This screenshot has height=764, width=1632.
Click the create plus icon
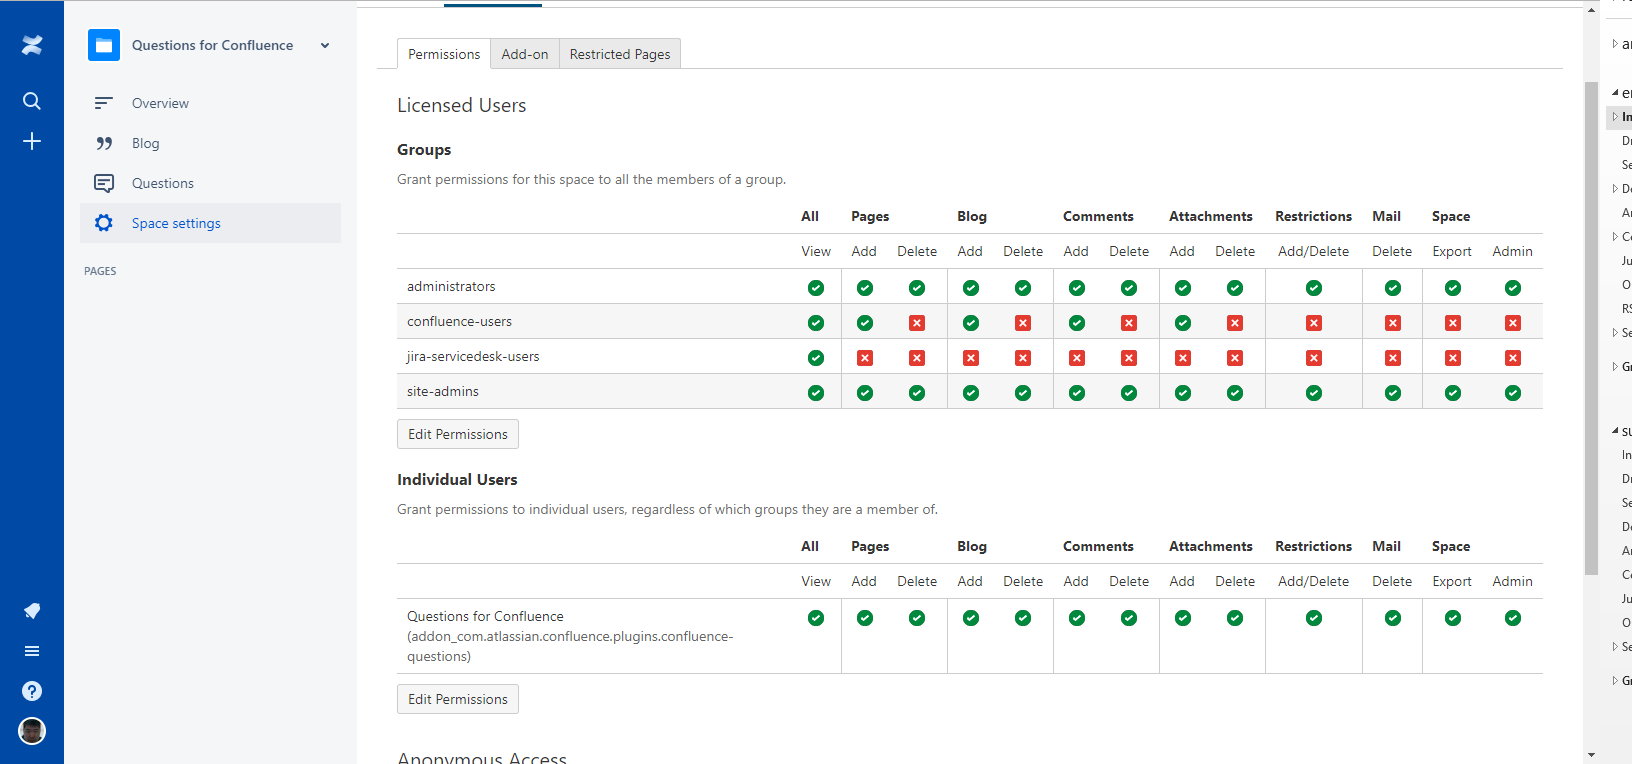[x=32, y=141]
